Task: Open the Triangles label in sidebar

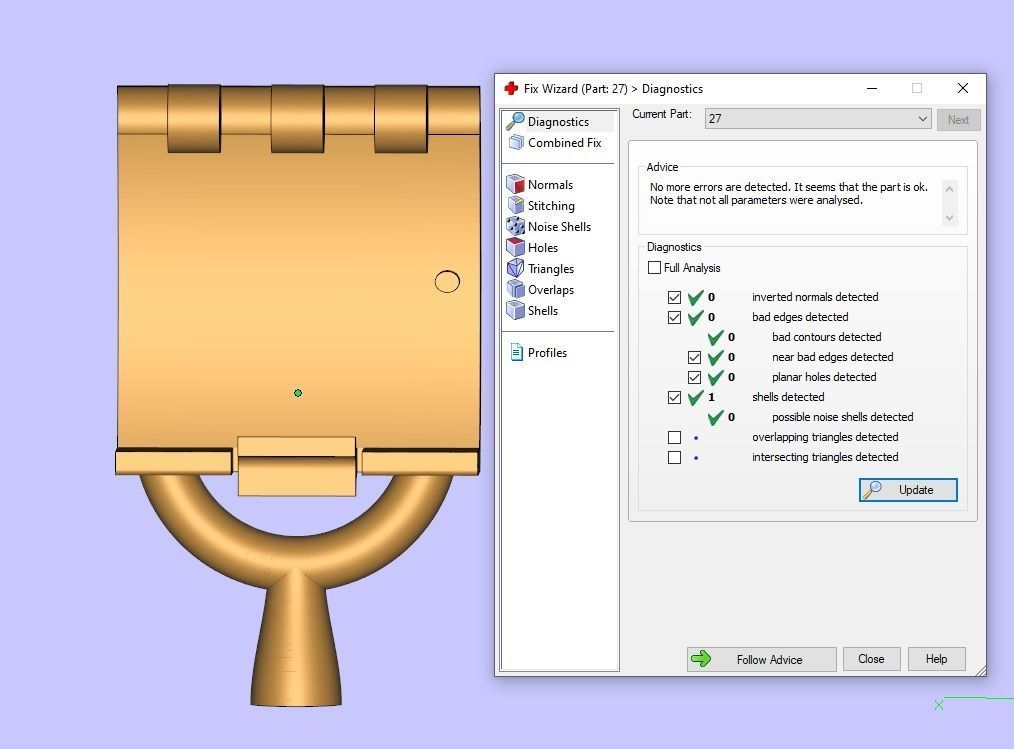Action: point(551,268)
